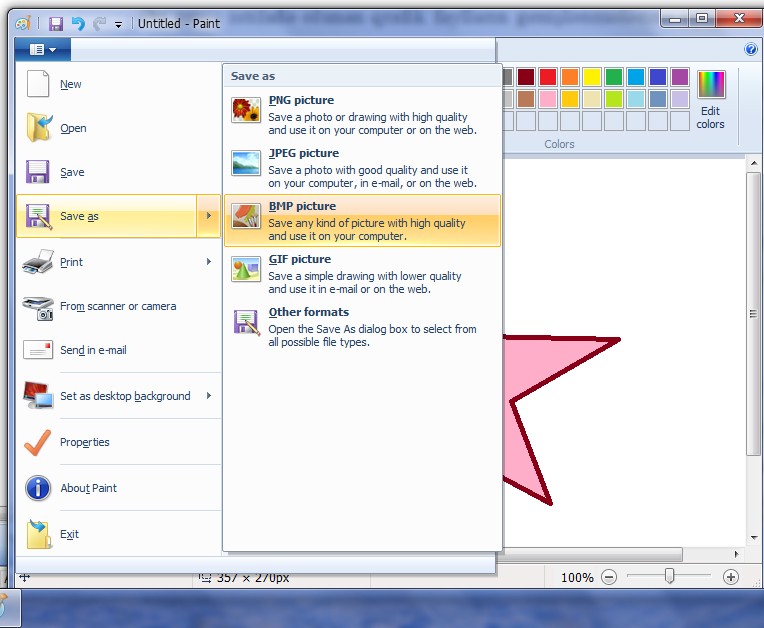
Task: Pick the purple color swatch
Action: coord(679,76)
